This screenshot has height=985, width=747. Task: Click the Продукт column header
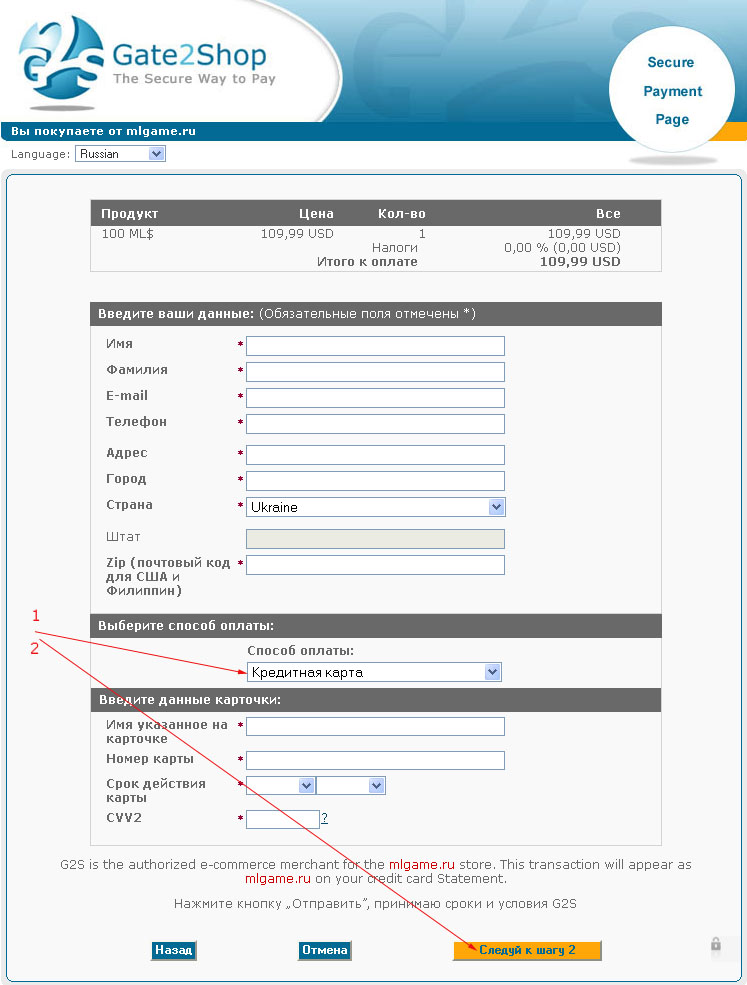coord(129,214)
